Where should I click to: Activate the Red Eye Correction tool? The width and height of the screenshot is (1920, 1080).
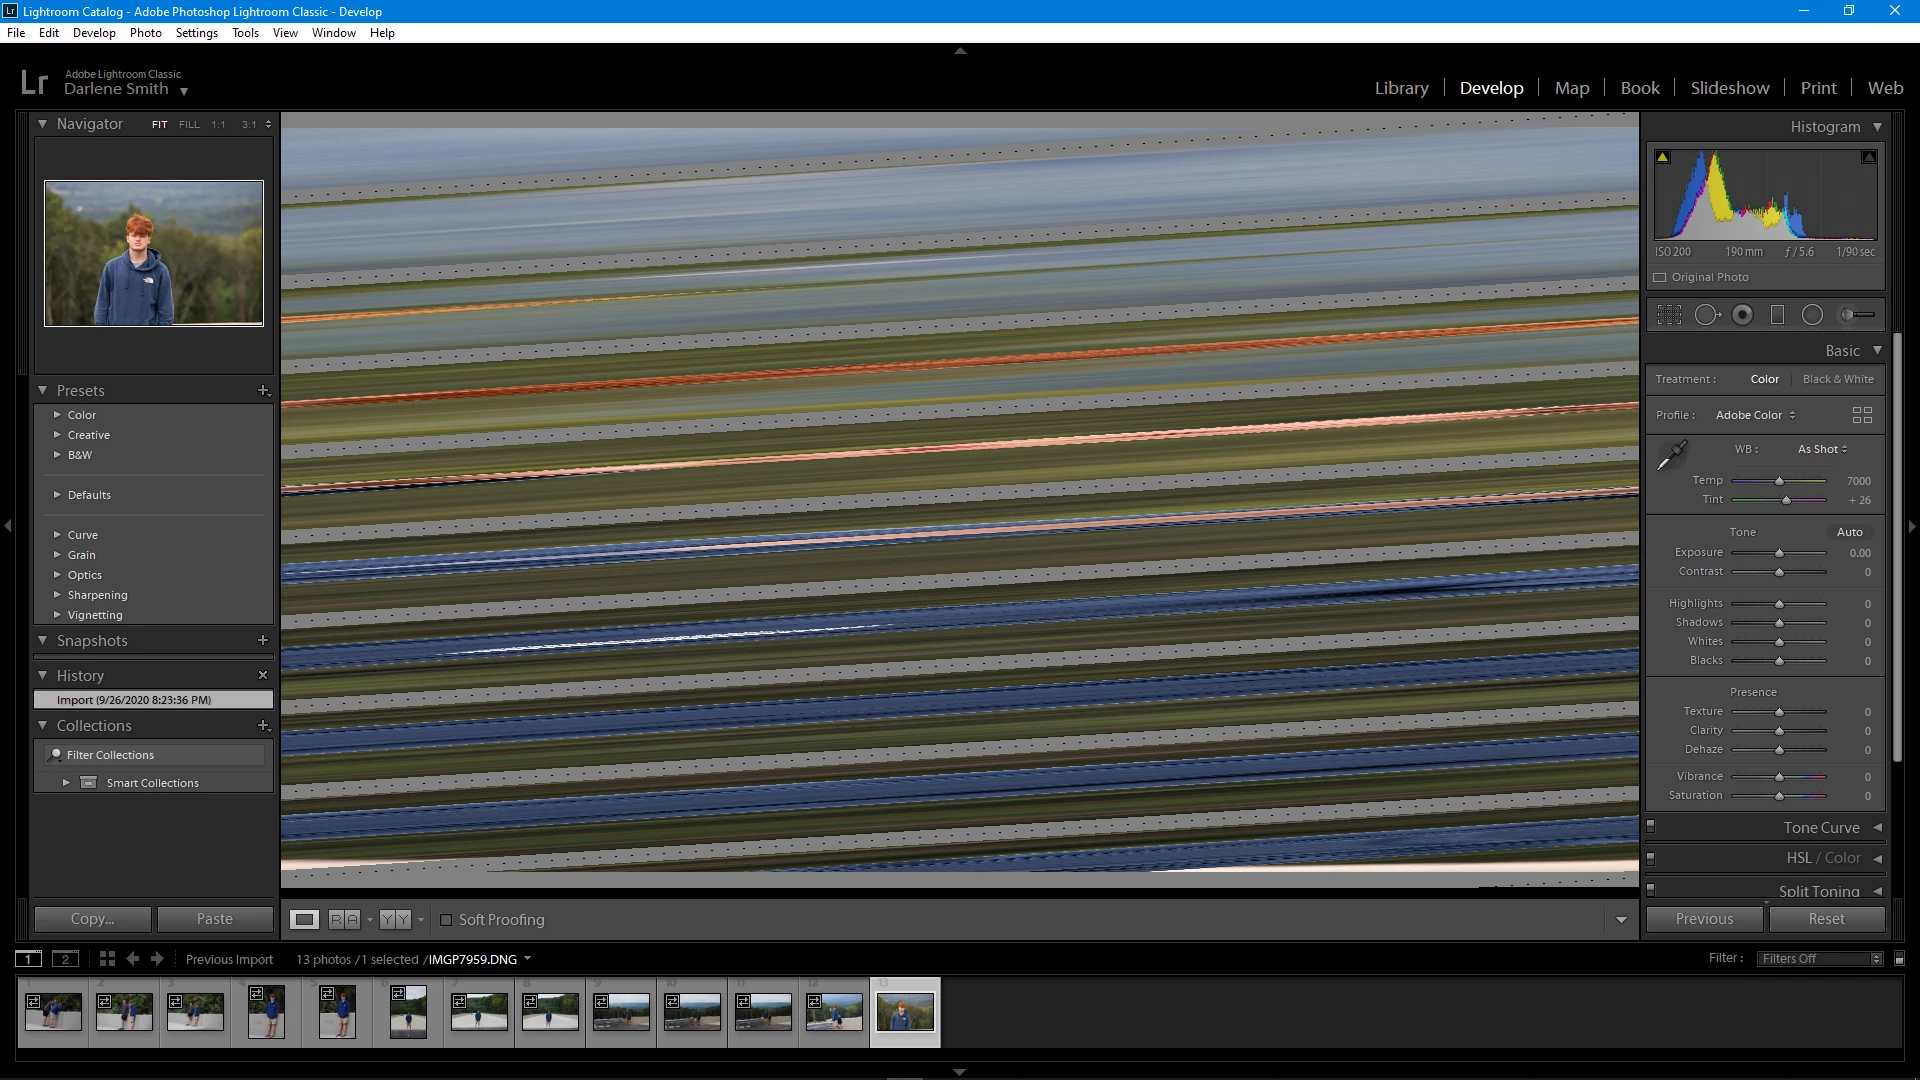(x=1742, y=315)
